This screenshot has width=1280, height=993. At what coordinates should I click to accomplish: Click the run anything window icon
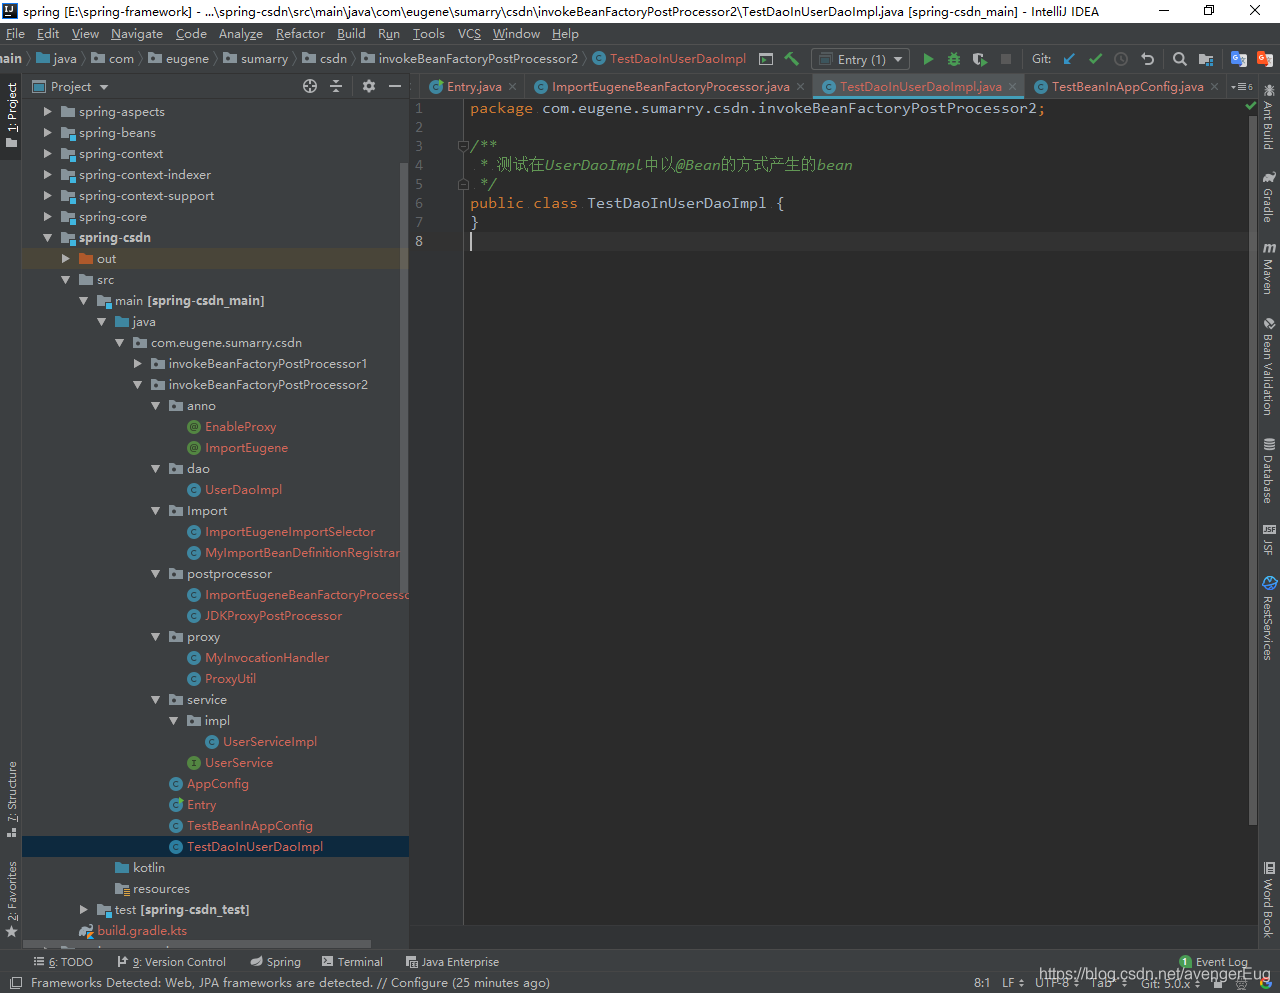[x=766, y=59]
